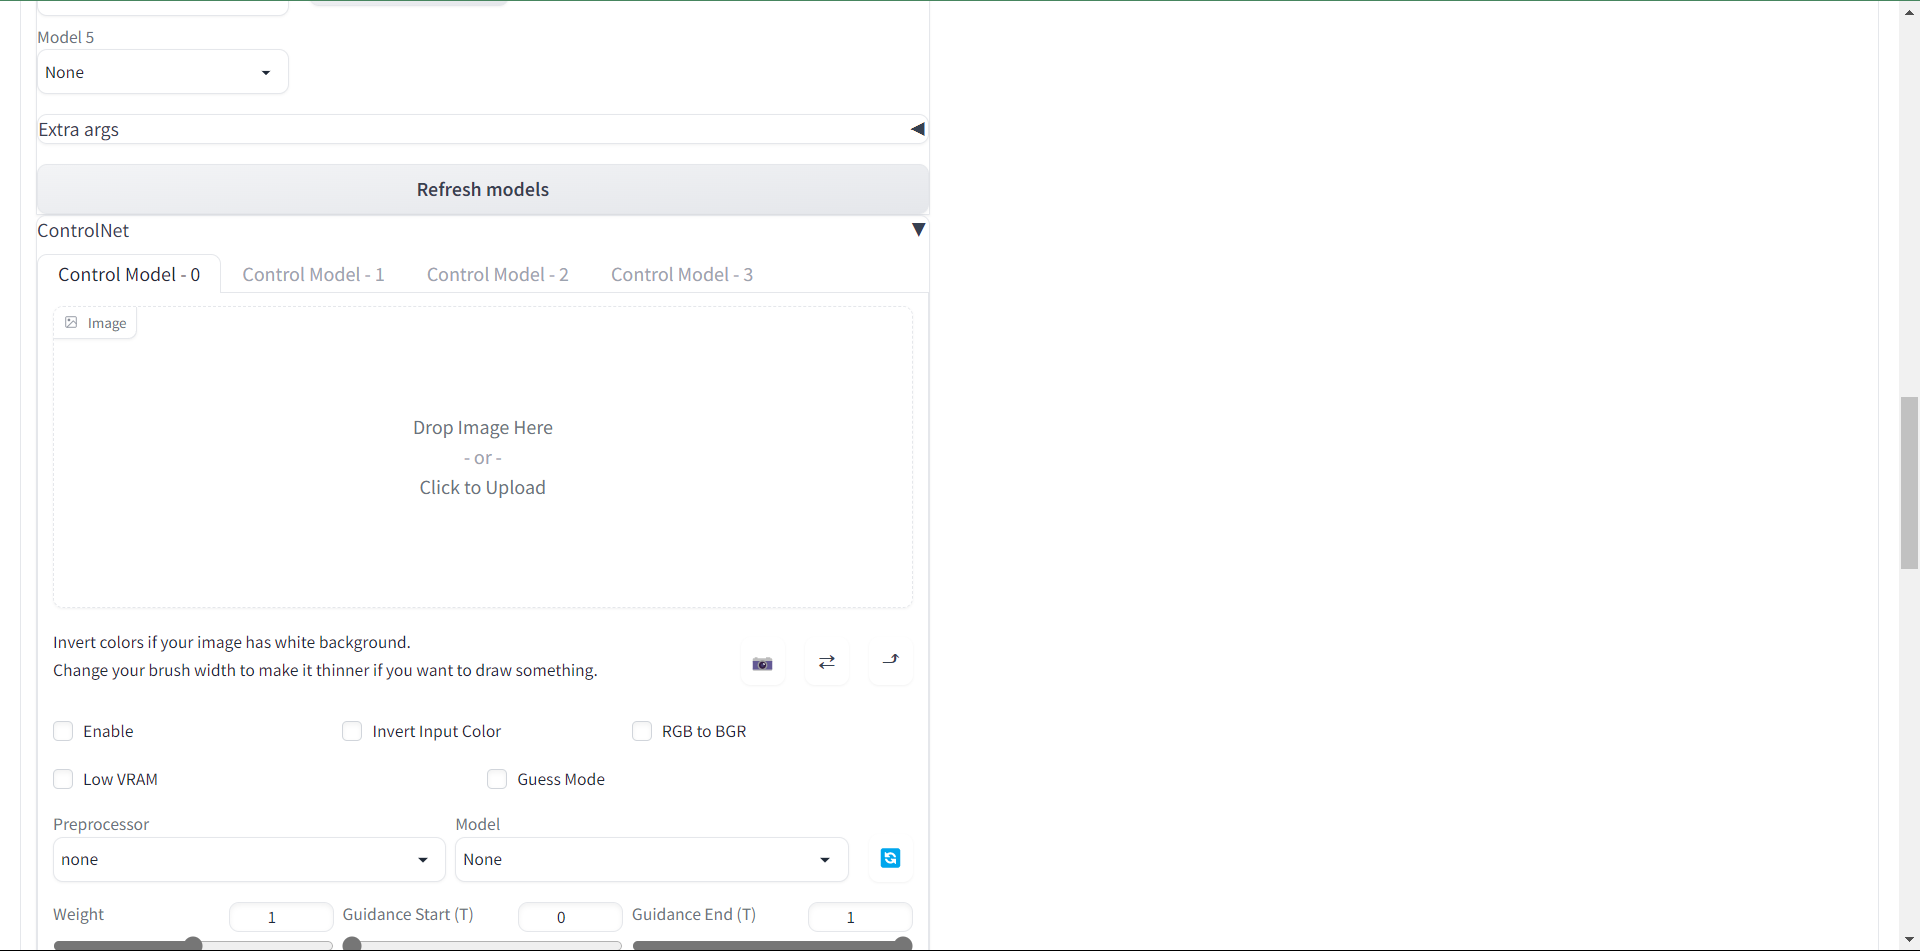Click the scrollbar down arrow

(1909, 941)
